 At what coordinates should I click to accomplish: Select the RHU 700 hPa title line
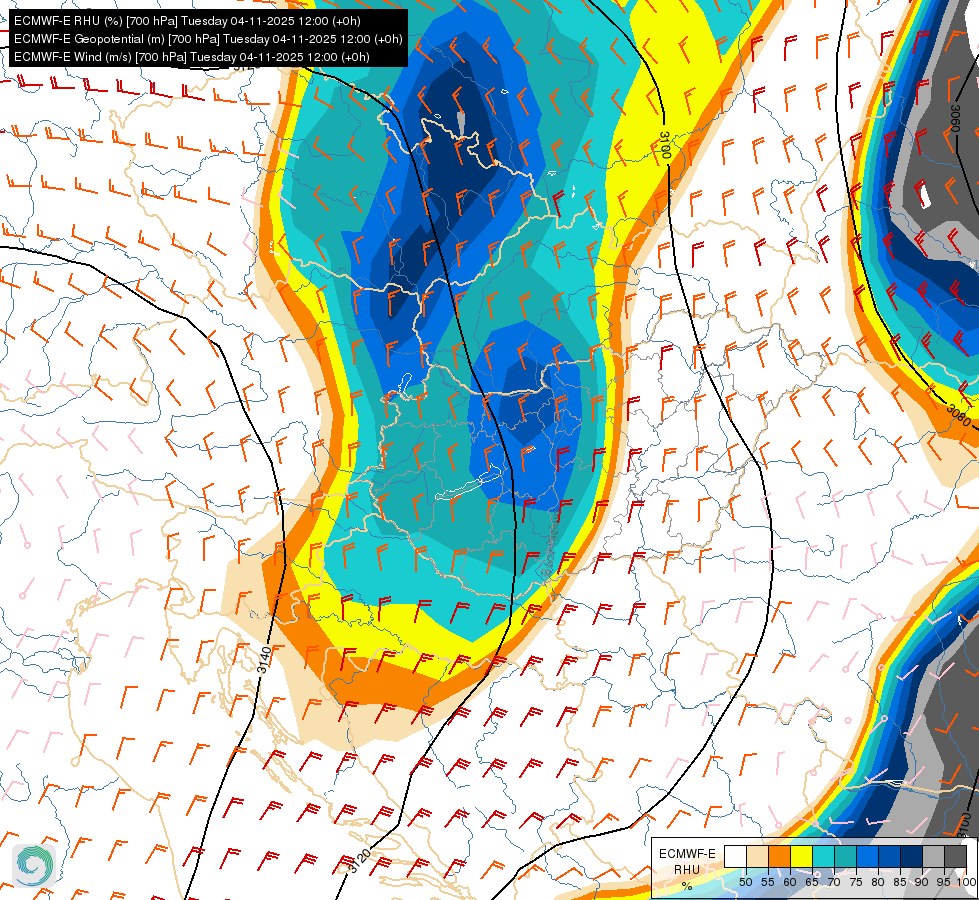tap(187, 21)
